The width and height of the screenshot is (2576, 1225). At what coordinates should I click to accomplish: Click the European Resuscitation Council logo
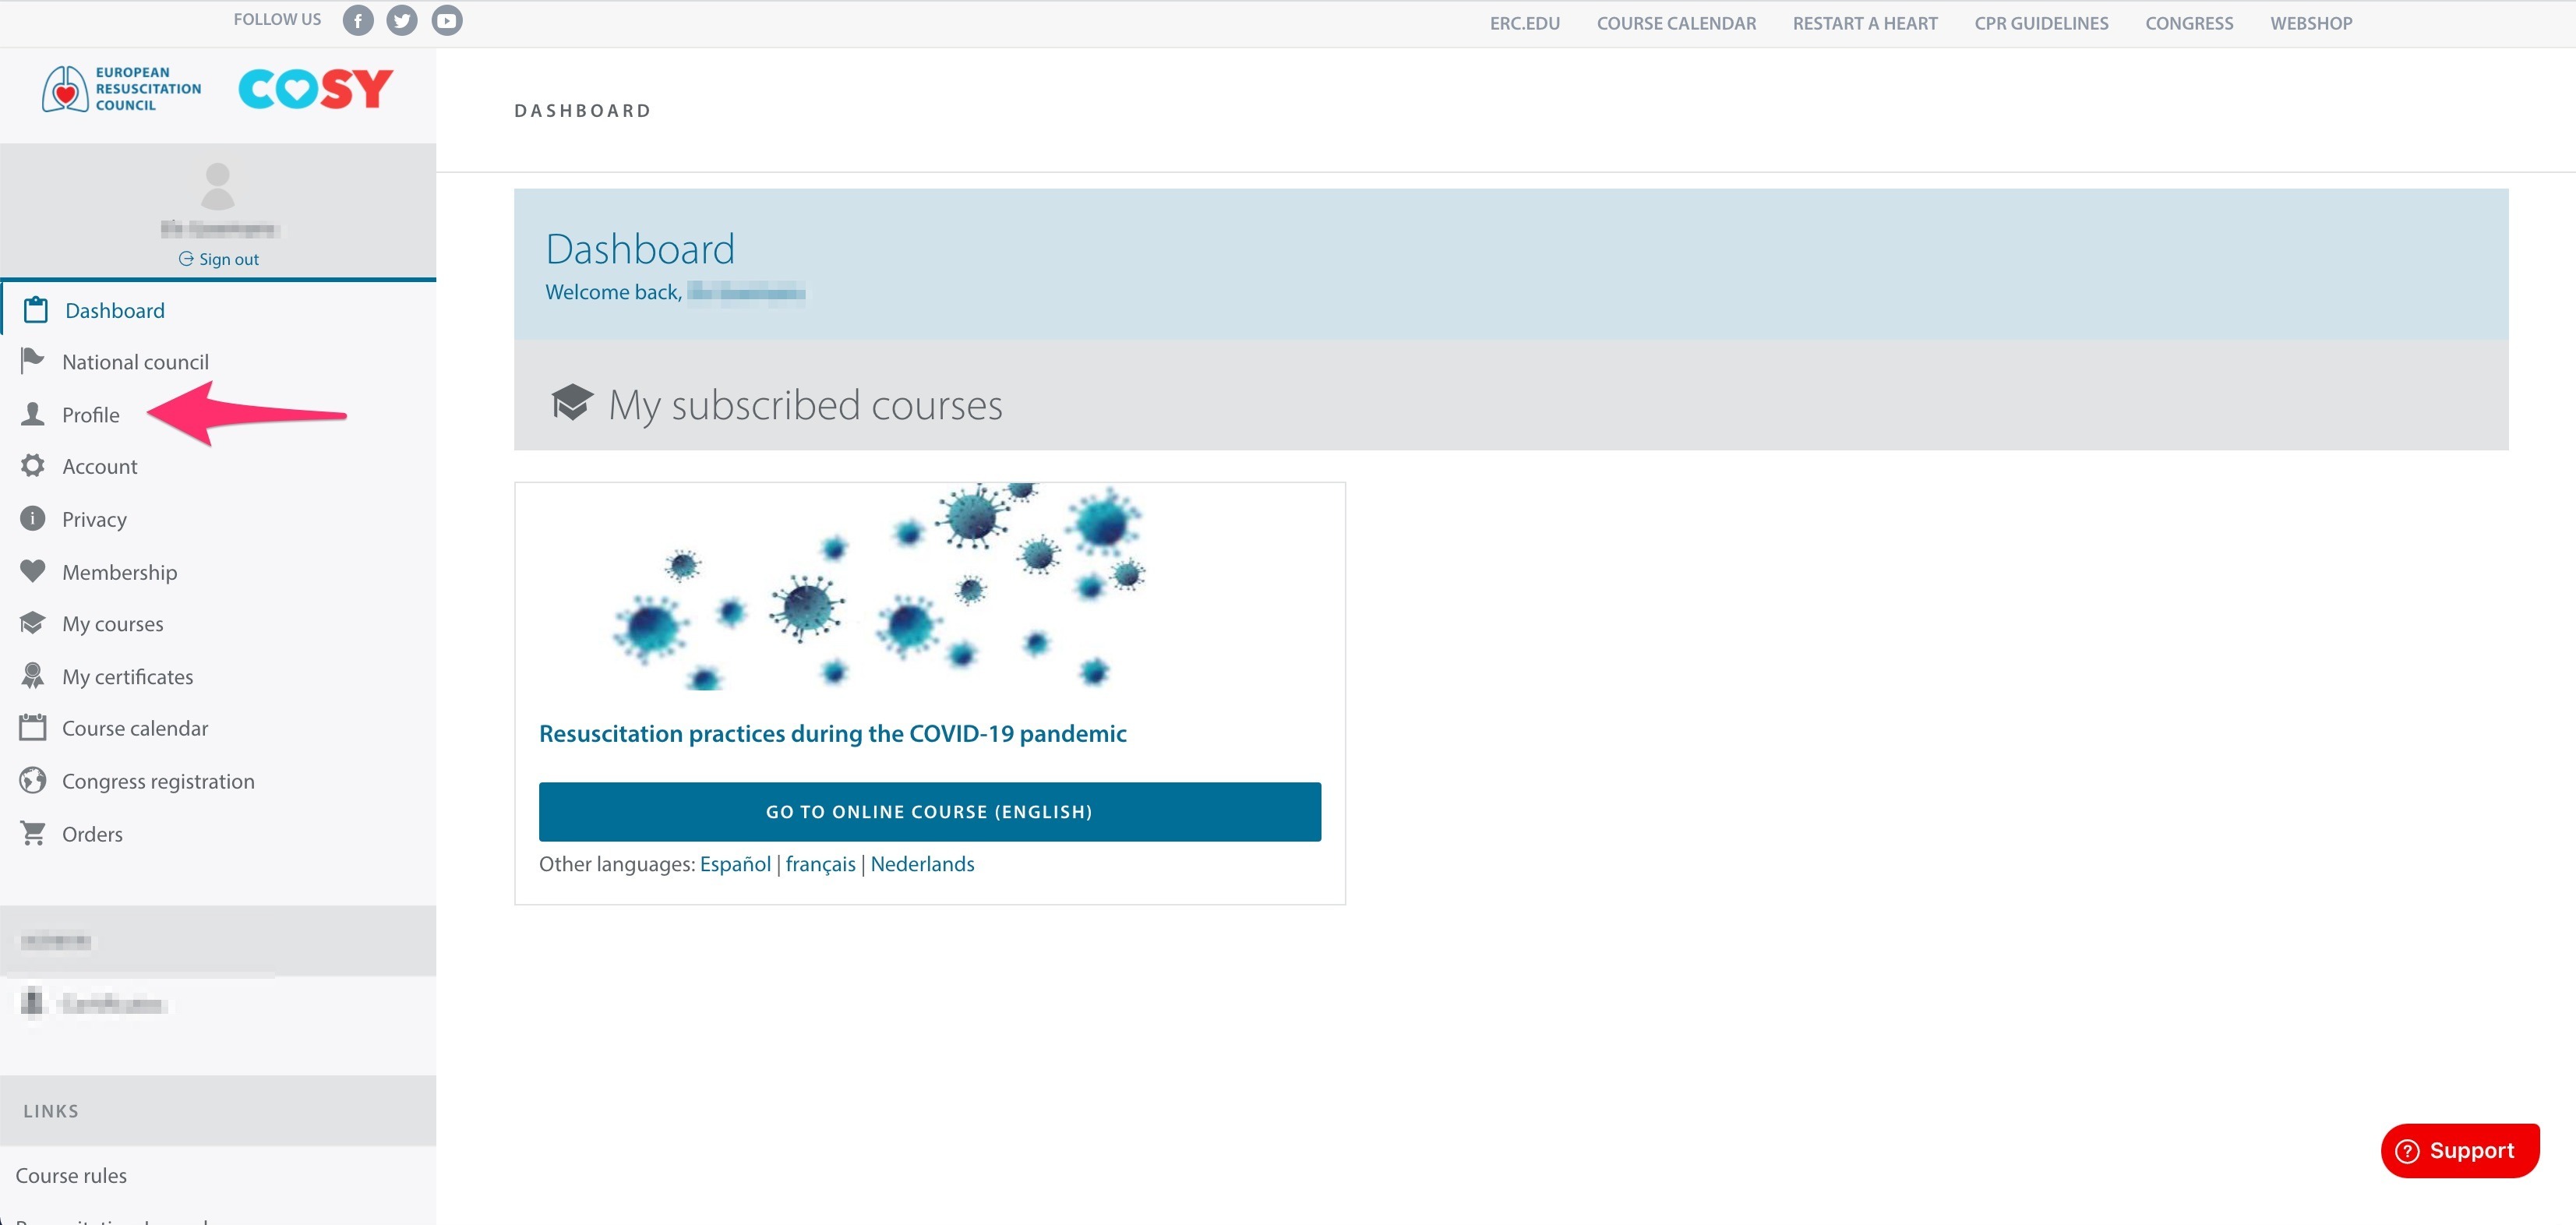121,89
